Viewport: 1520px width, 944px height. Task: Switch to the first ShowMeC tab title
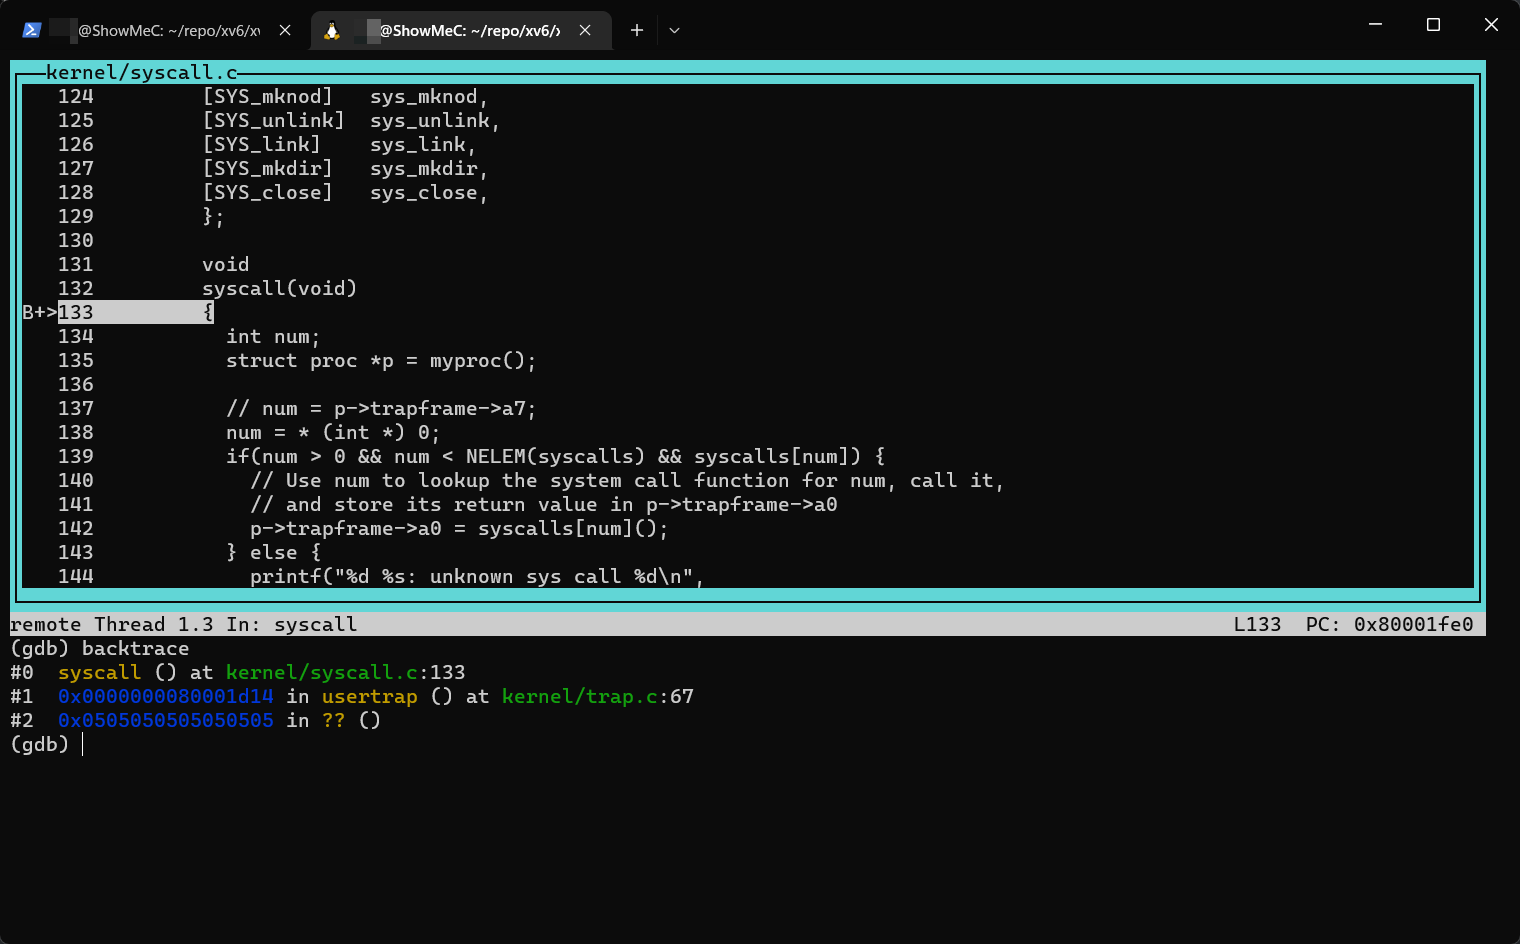coord(168,30)
